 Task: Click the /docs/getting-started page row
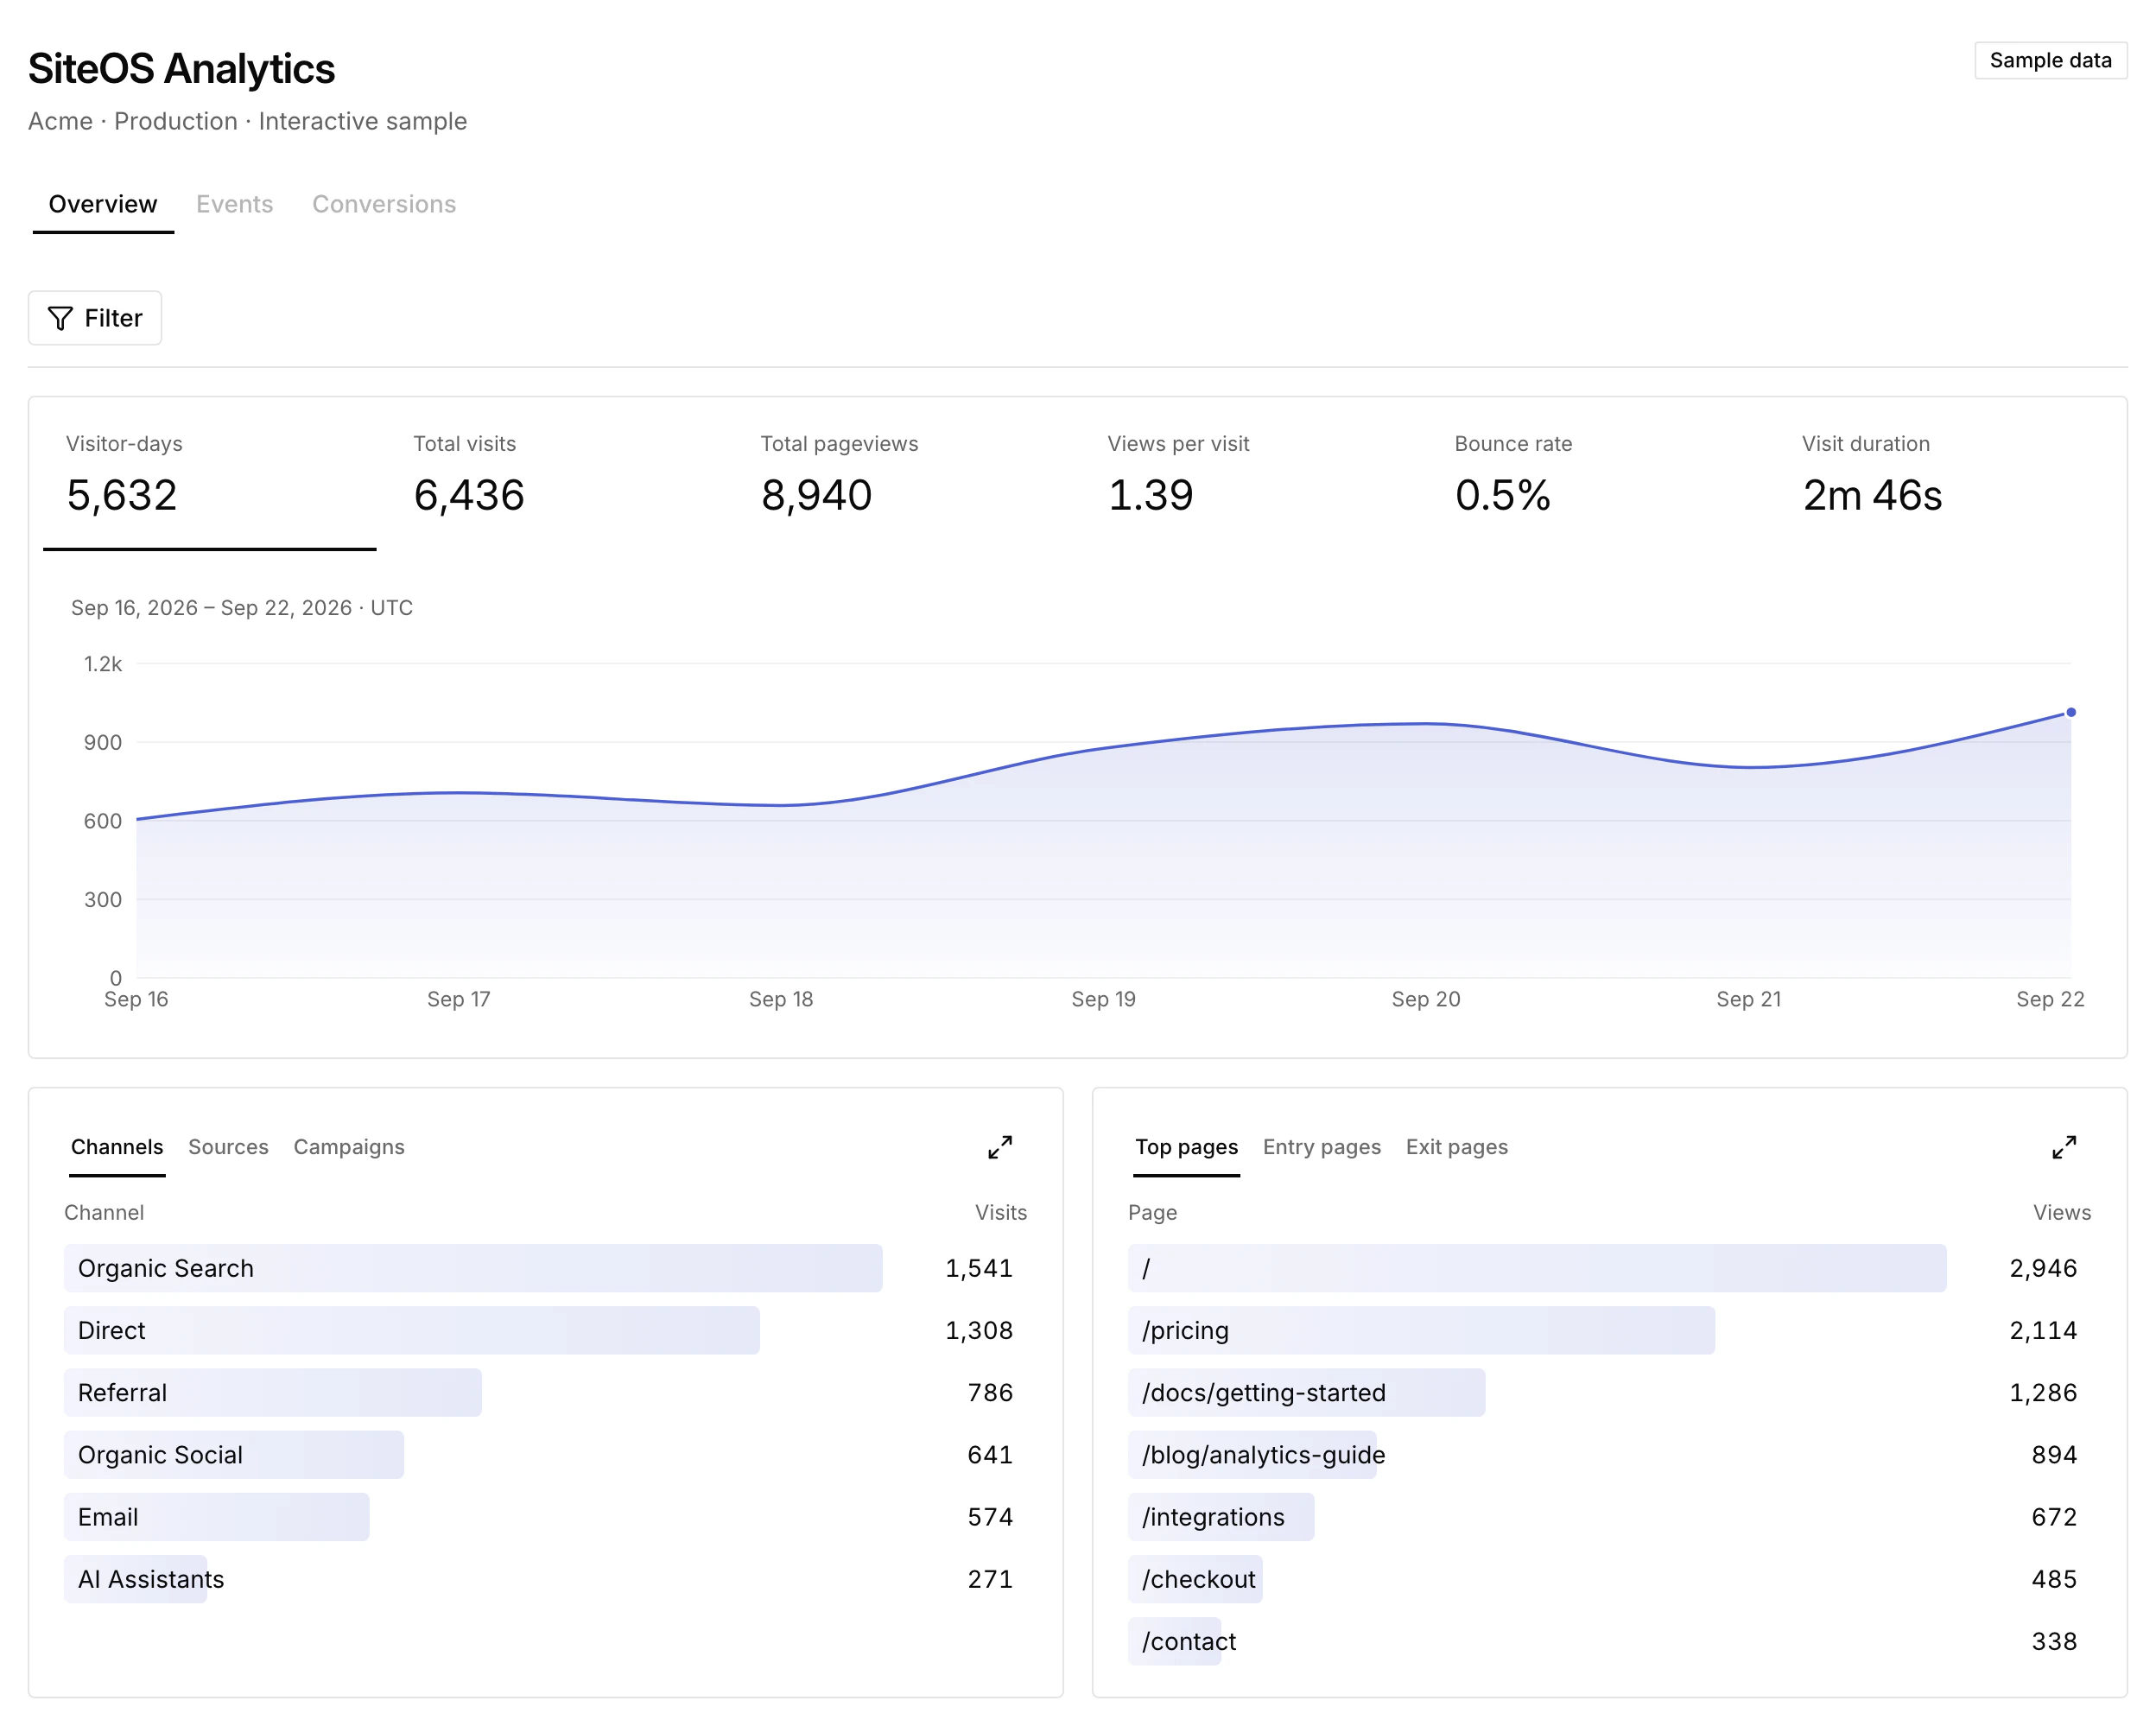[x=1609, y=1392]
